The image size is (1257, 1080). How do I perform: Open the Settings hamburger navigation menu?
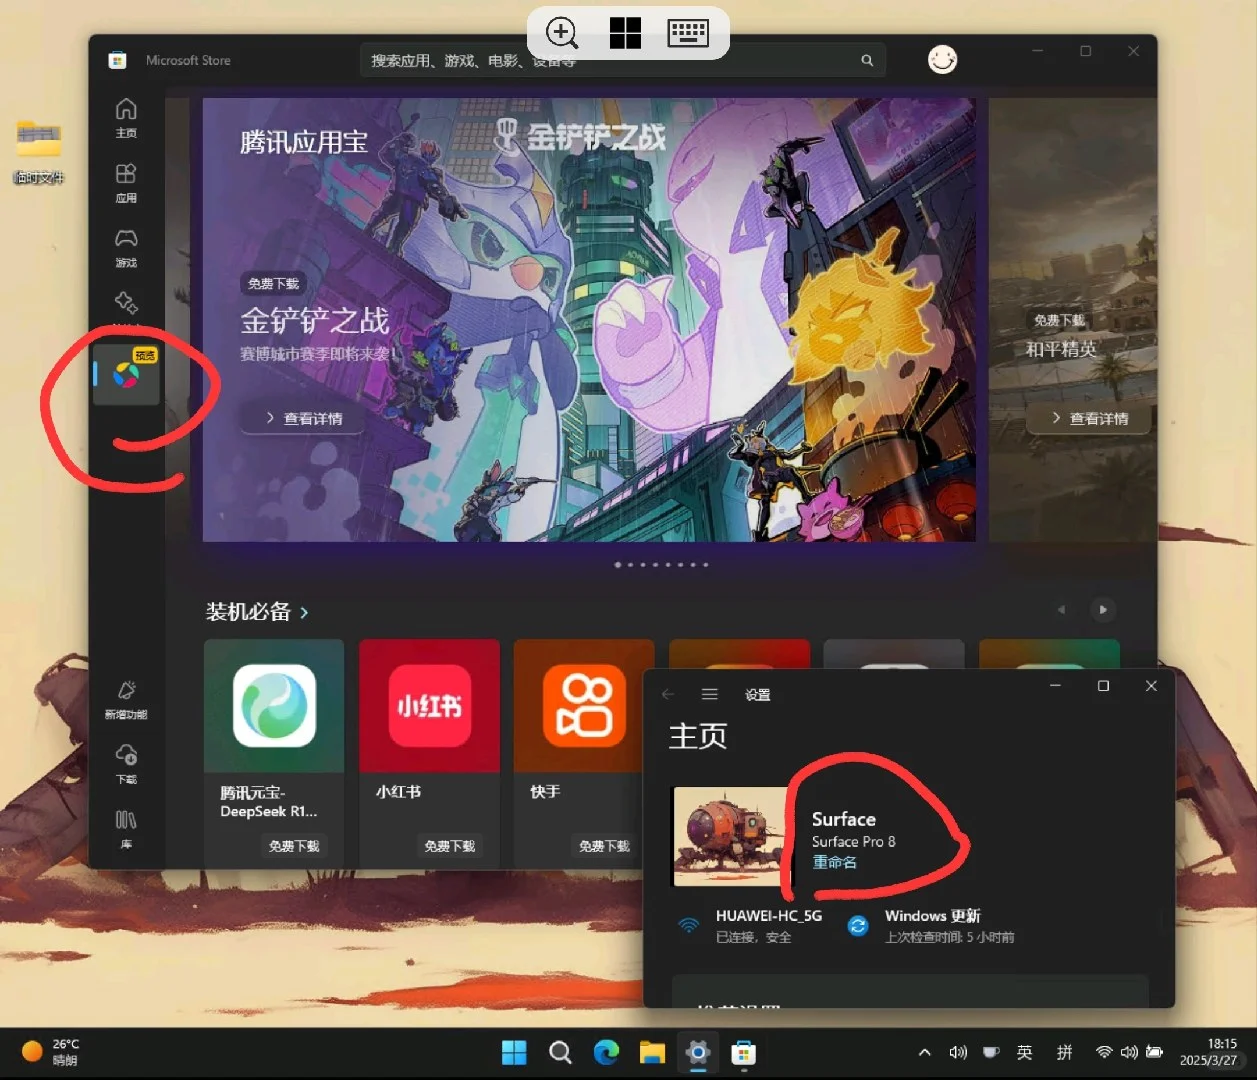710,693
